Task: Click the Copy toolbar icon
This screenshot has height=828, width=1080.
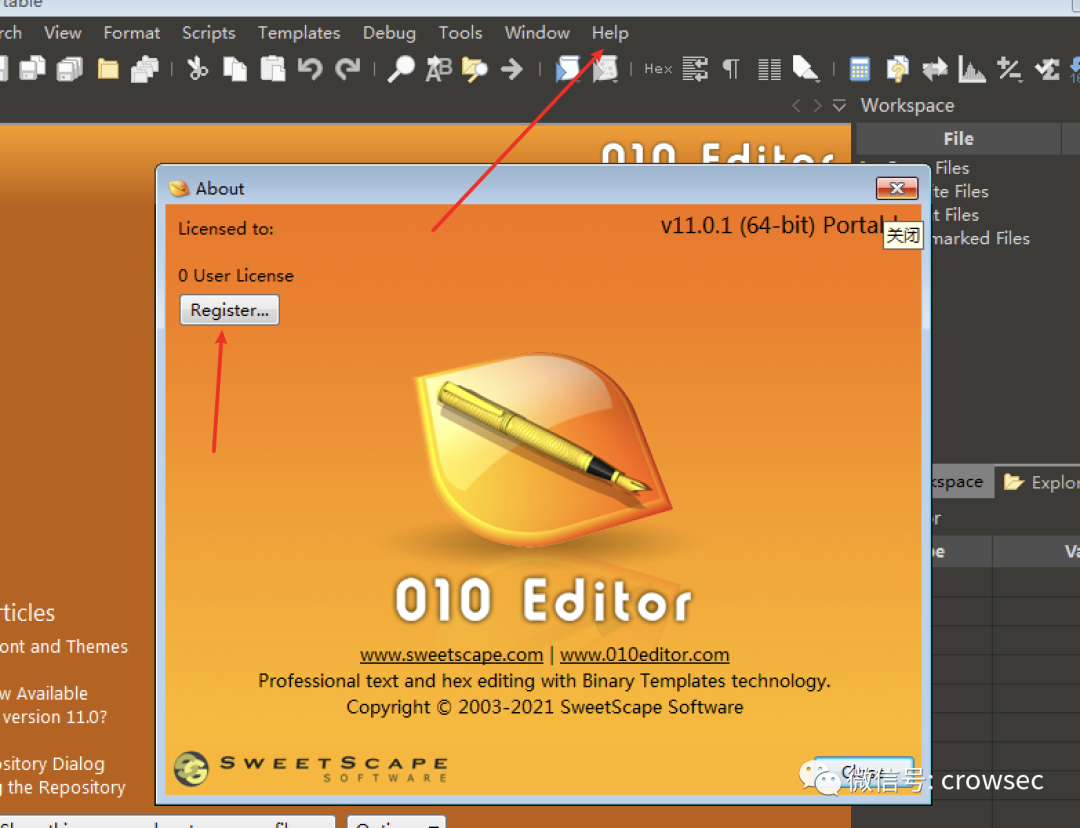Action: [x=235, y=69]
